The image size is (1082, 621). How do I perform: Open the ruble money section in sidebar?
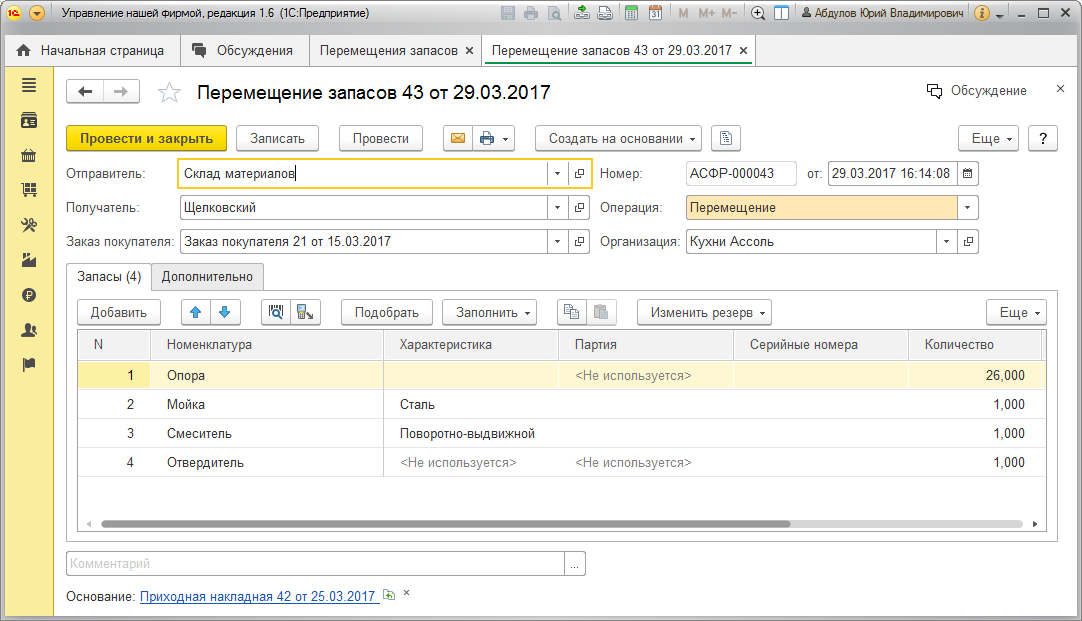[29, 295]
